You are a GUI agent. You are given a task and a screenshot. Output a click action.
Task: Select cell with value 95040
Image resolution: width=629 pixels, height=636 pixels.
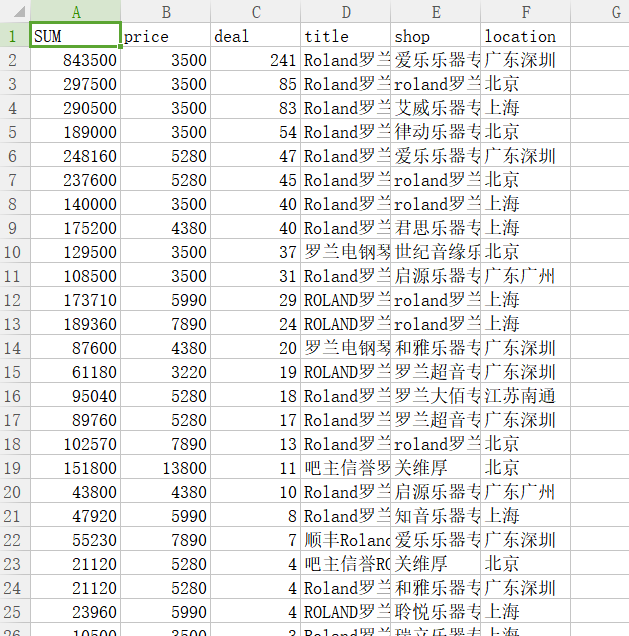pyautogui.click(x=75, y=396)
